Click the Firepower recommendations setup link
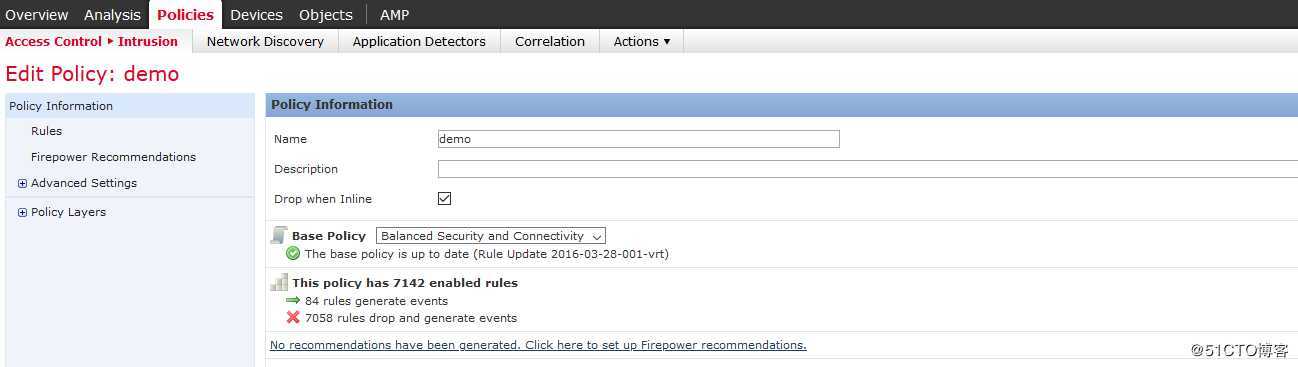This screenshot has height=367, width=1298. [538, 345]
